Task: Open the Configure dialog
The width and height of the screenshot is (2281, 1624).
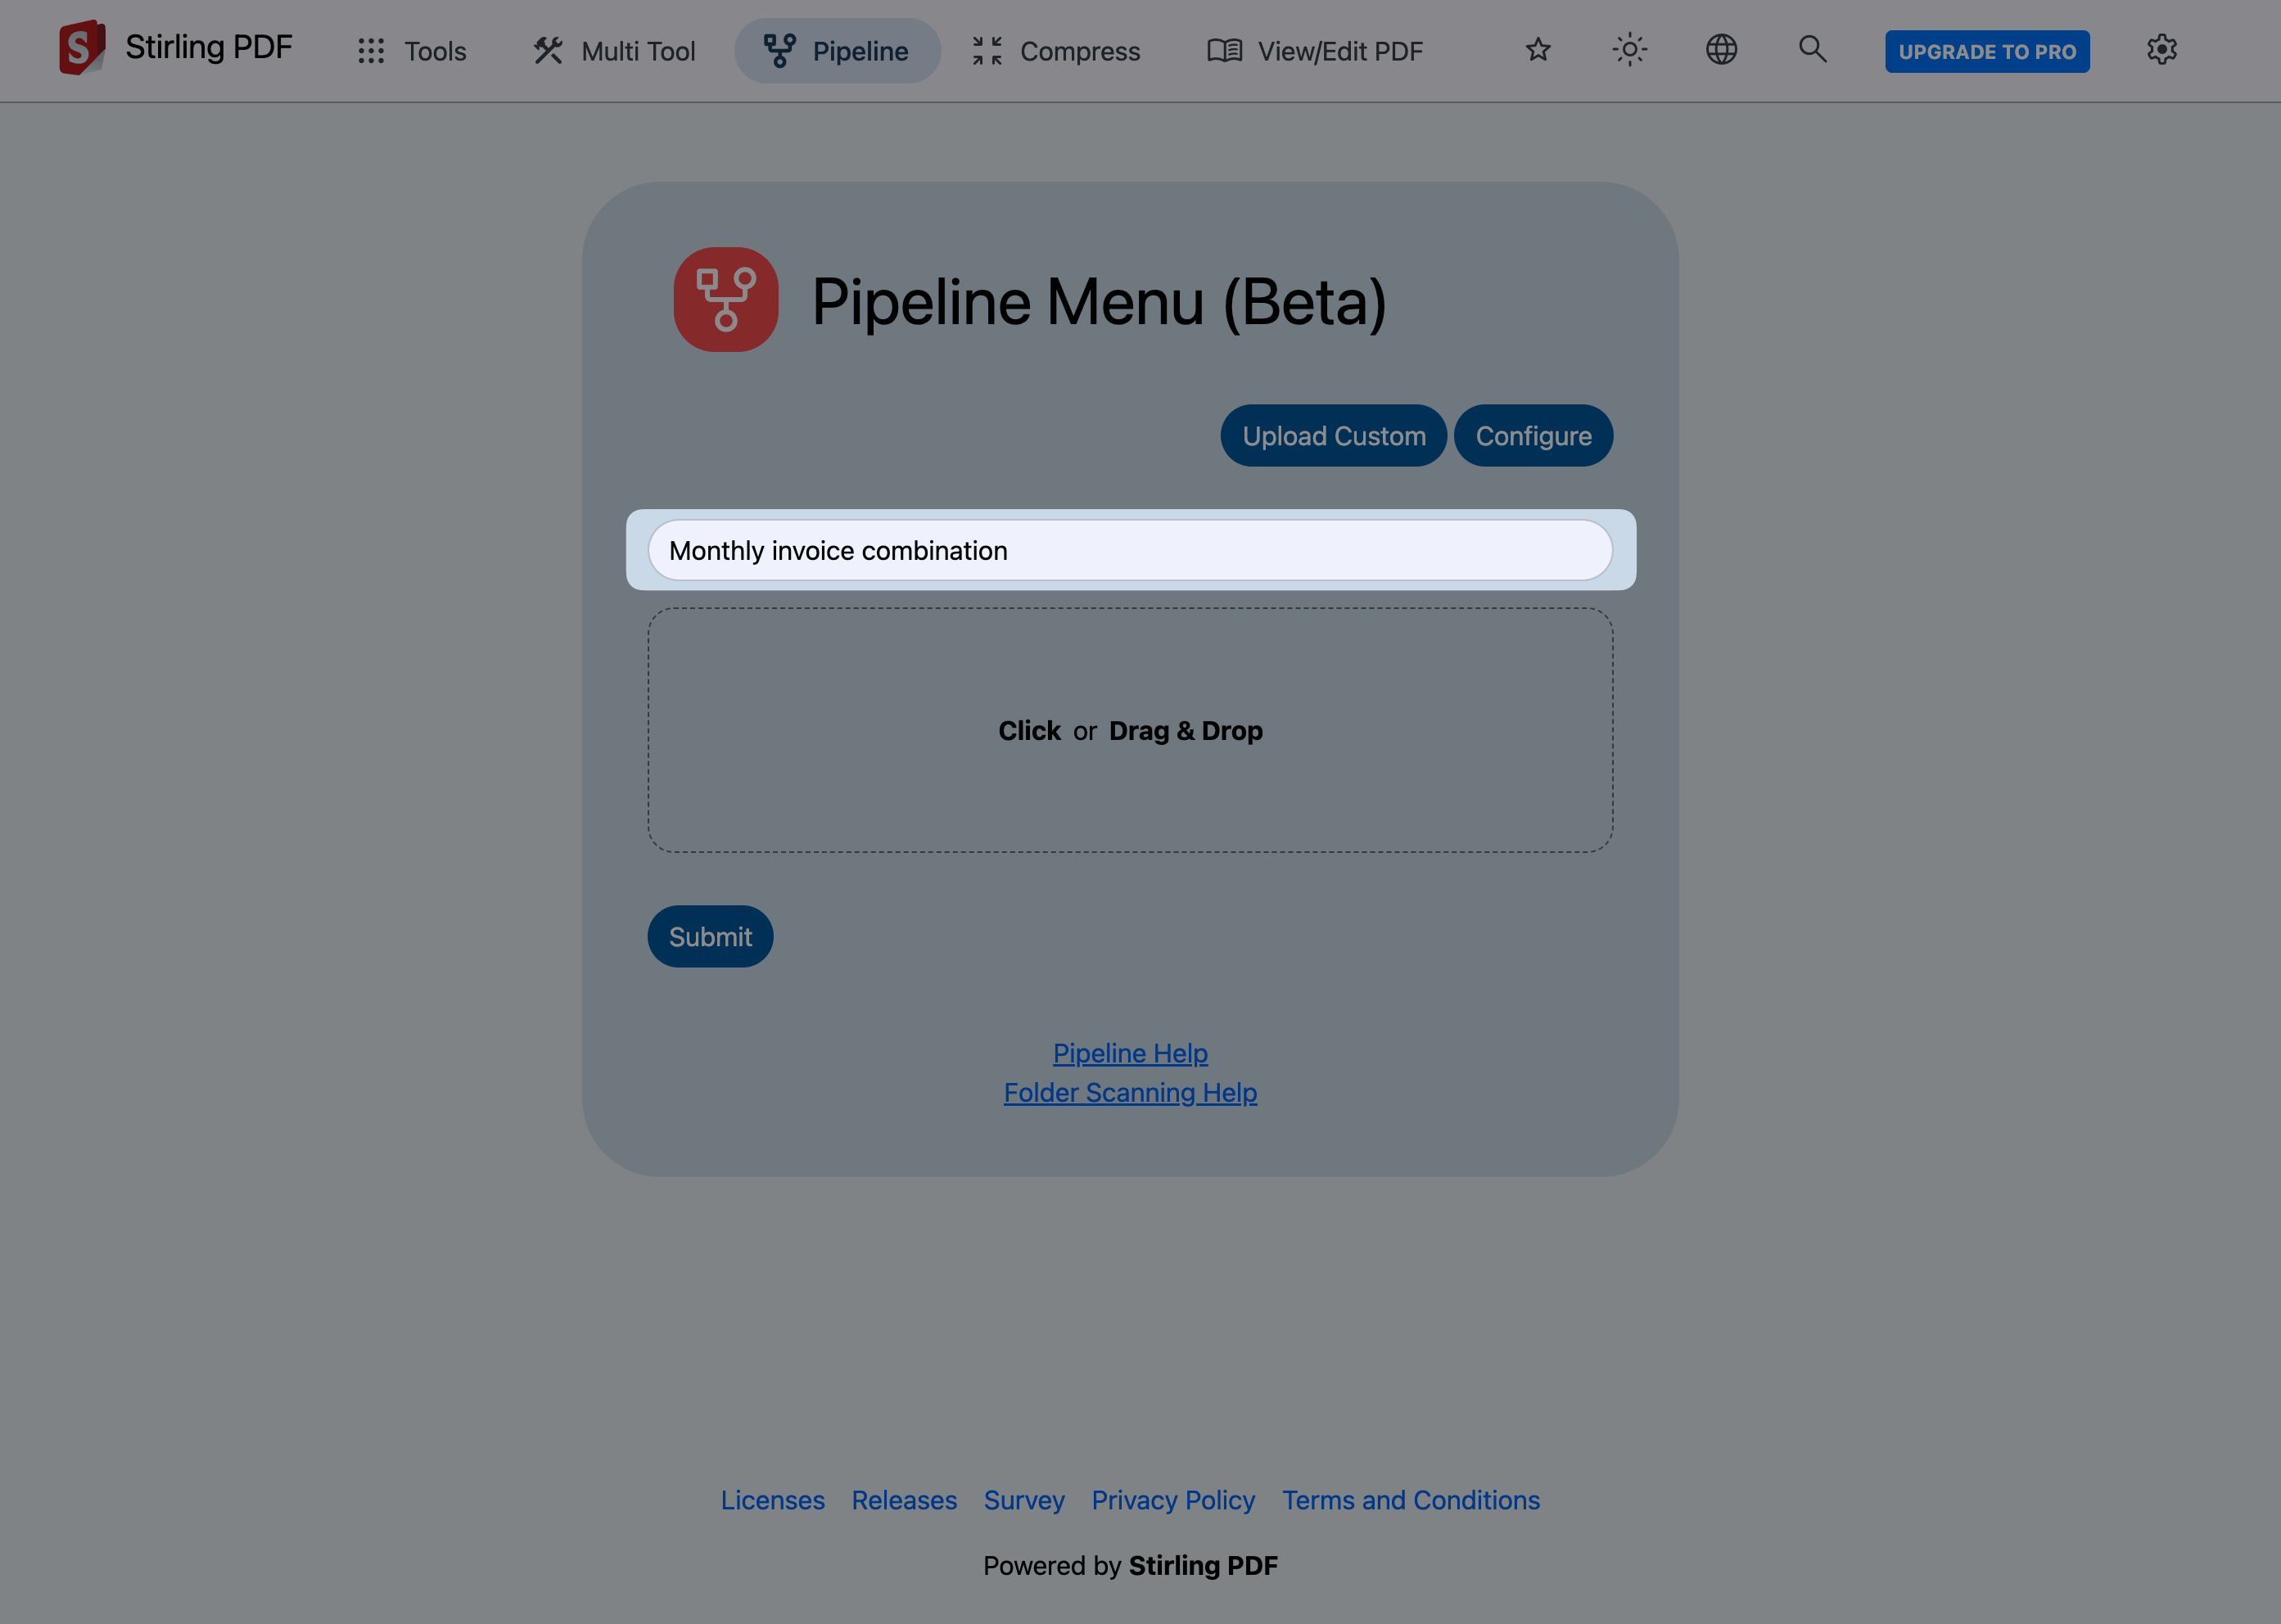Action: (1533, 435)
